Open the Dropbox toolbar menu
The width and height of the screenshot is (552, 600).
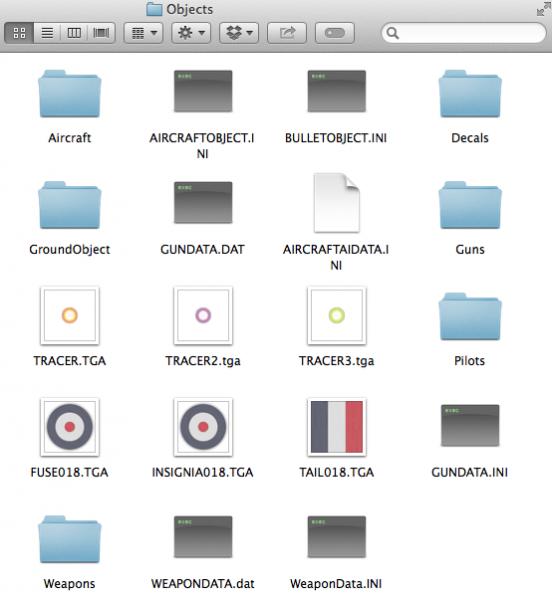pyautogui.click(x=239, y=33)
